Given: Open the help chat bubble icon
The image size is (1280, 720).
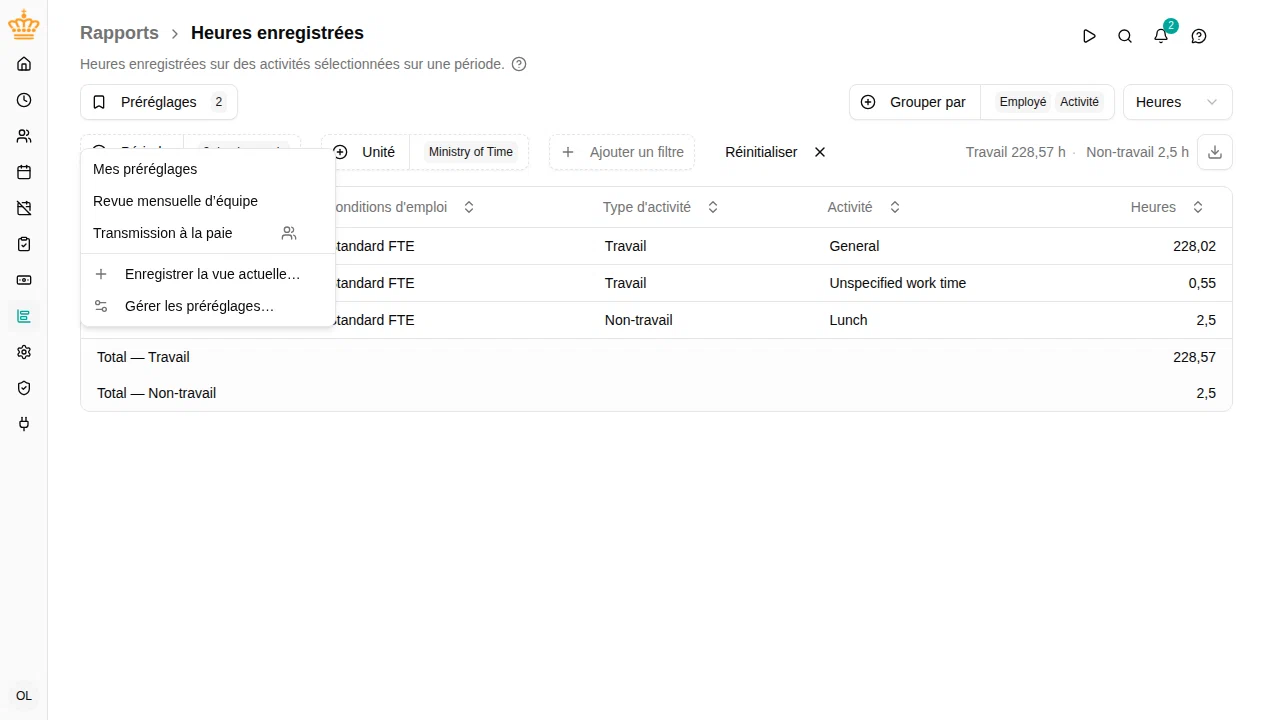Looking at the screenshot, I should [x=1199, y=36].
